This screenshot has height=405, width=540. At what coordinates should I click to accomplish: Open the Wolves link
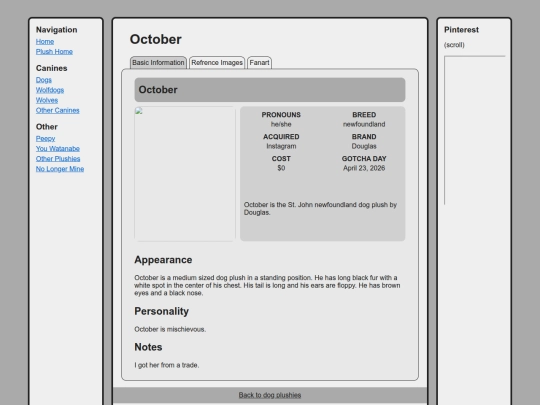pos(47,100)
